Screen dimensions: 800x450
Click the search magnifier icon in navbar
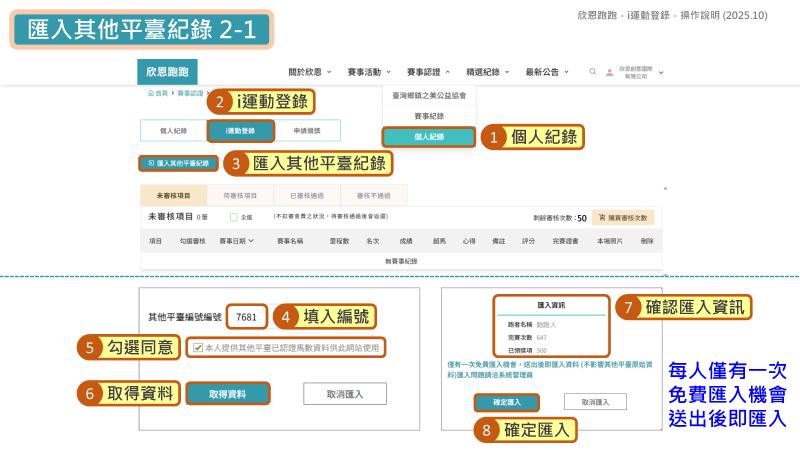[592, 72]
